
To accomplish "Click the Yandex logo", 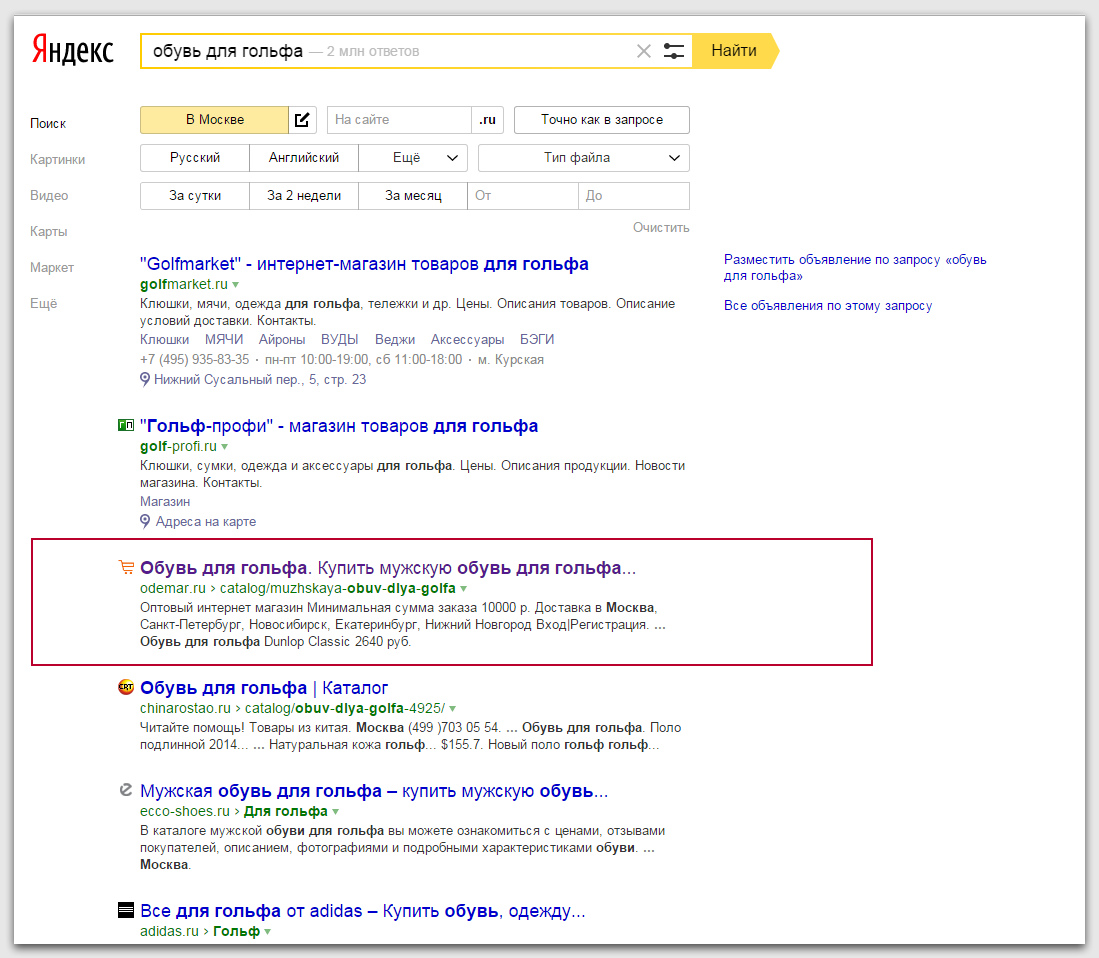I will [x=72, y=50].
